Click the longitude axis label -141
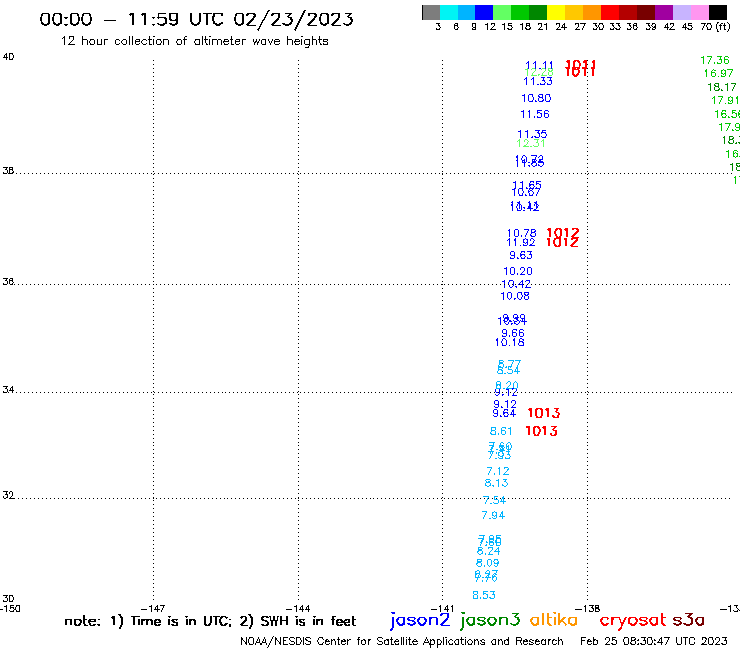This screenshot has height=650, width=740. click(x=442, y=608)
